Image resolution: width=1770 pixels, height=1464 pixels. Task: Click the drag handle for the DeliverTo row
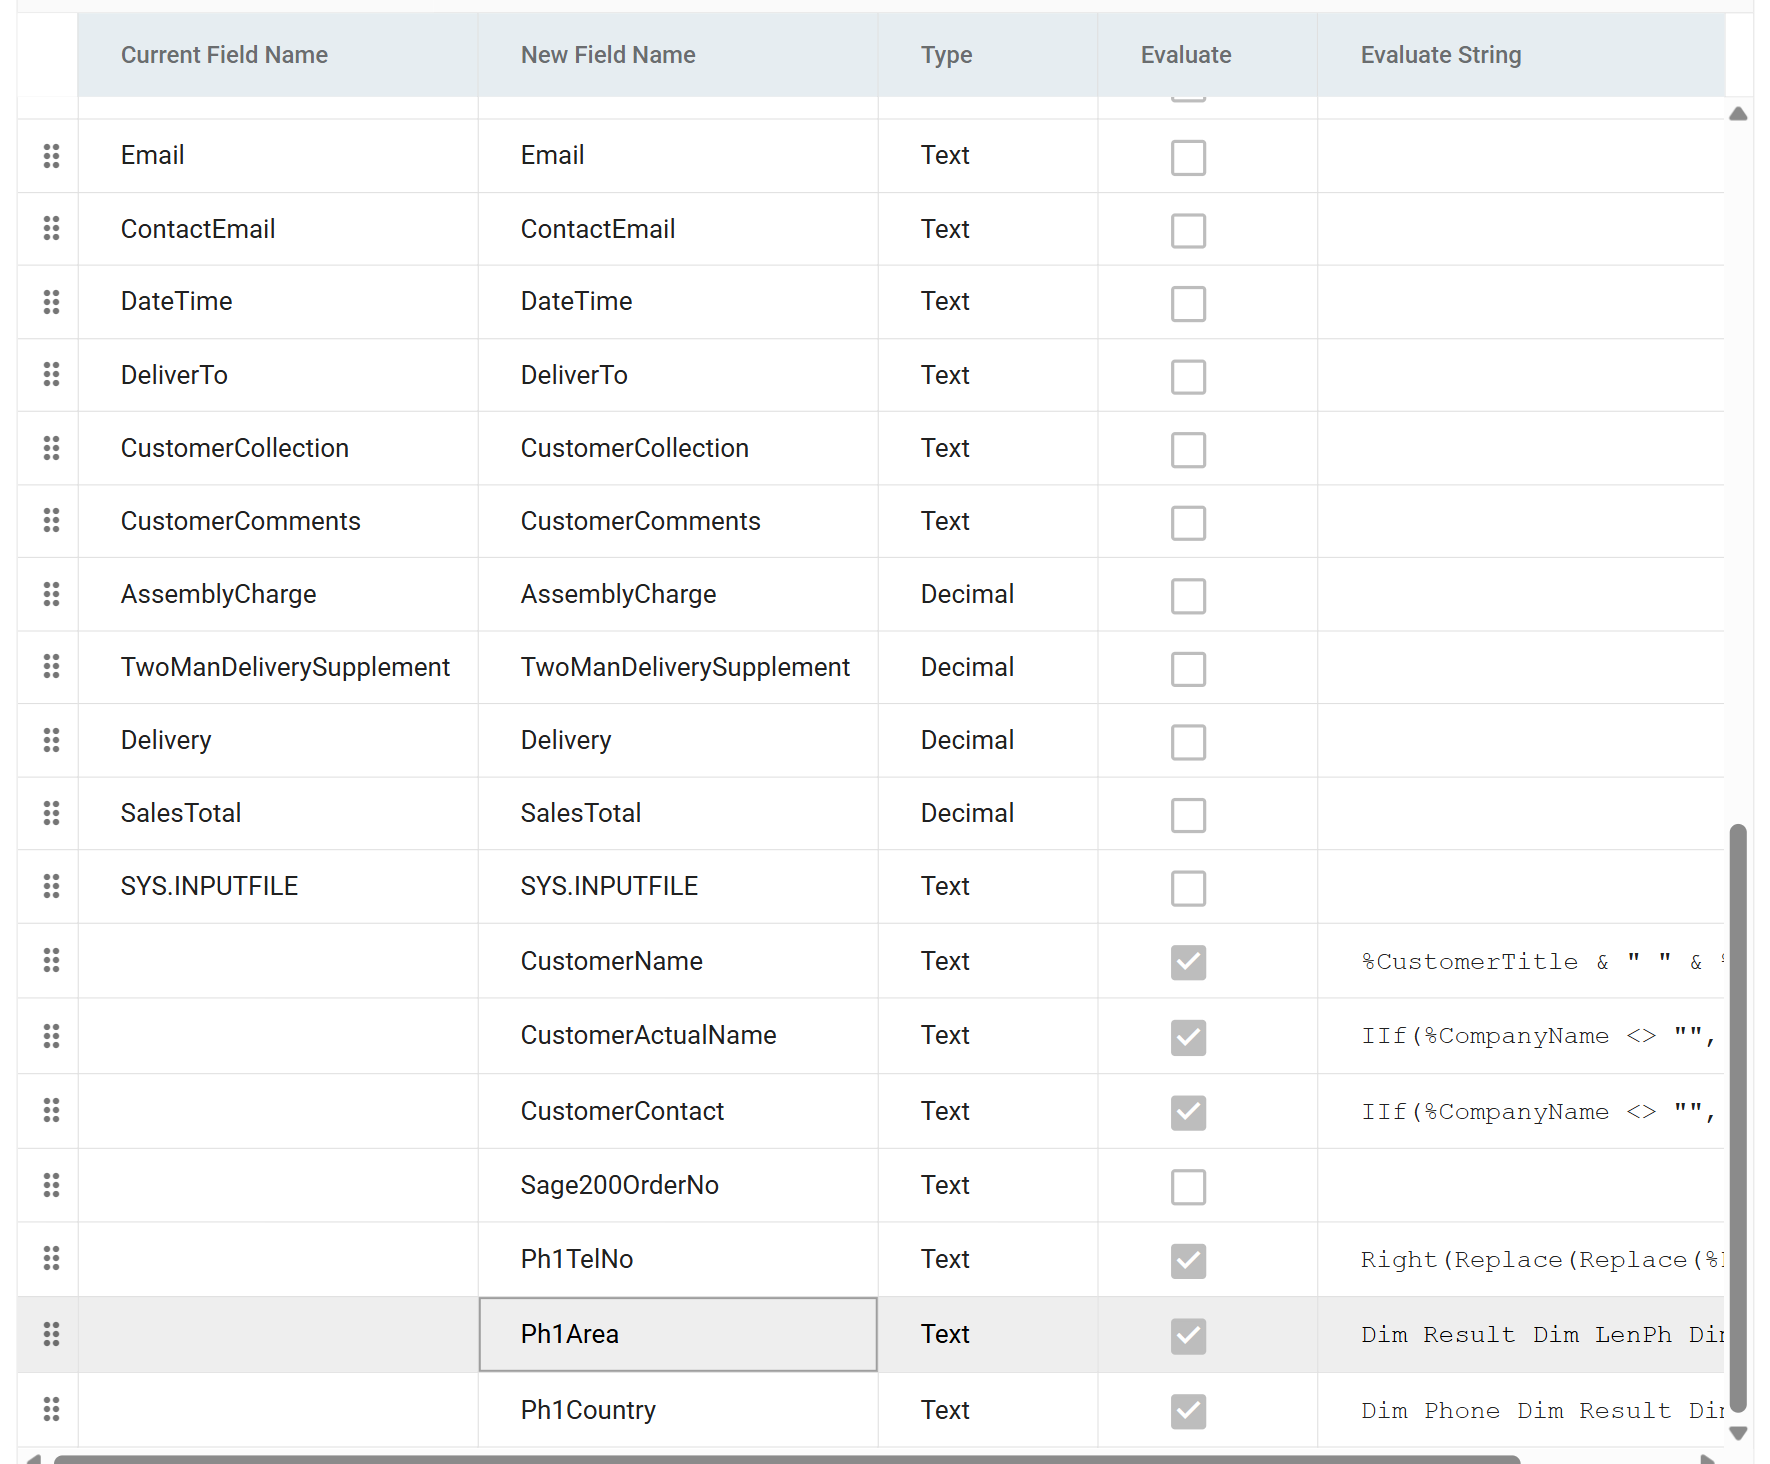pos(51,375)
